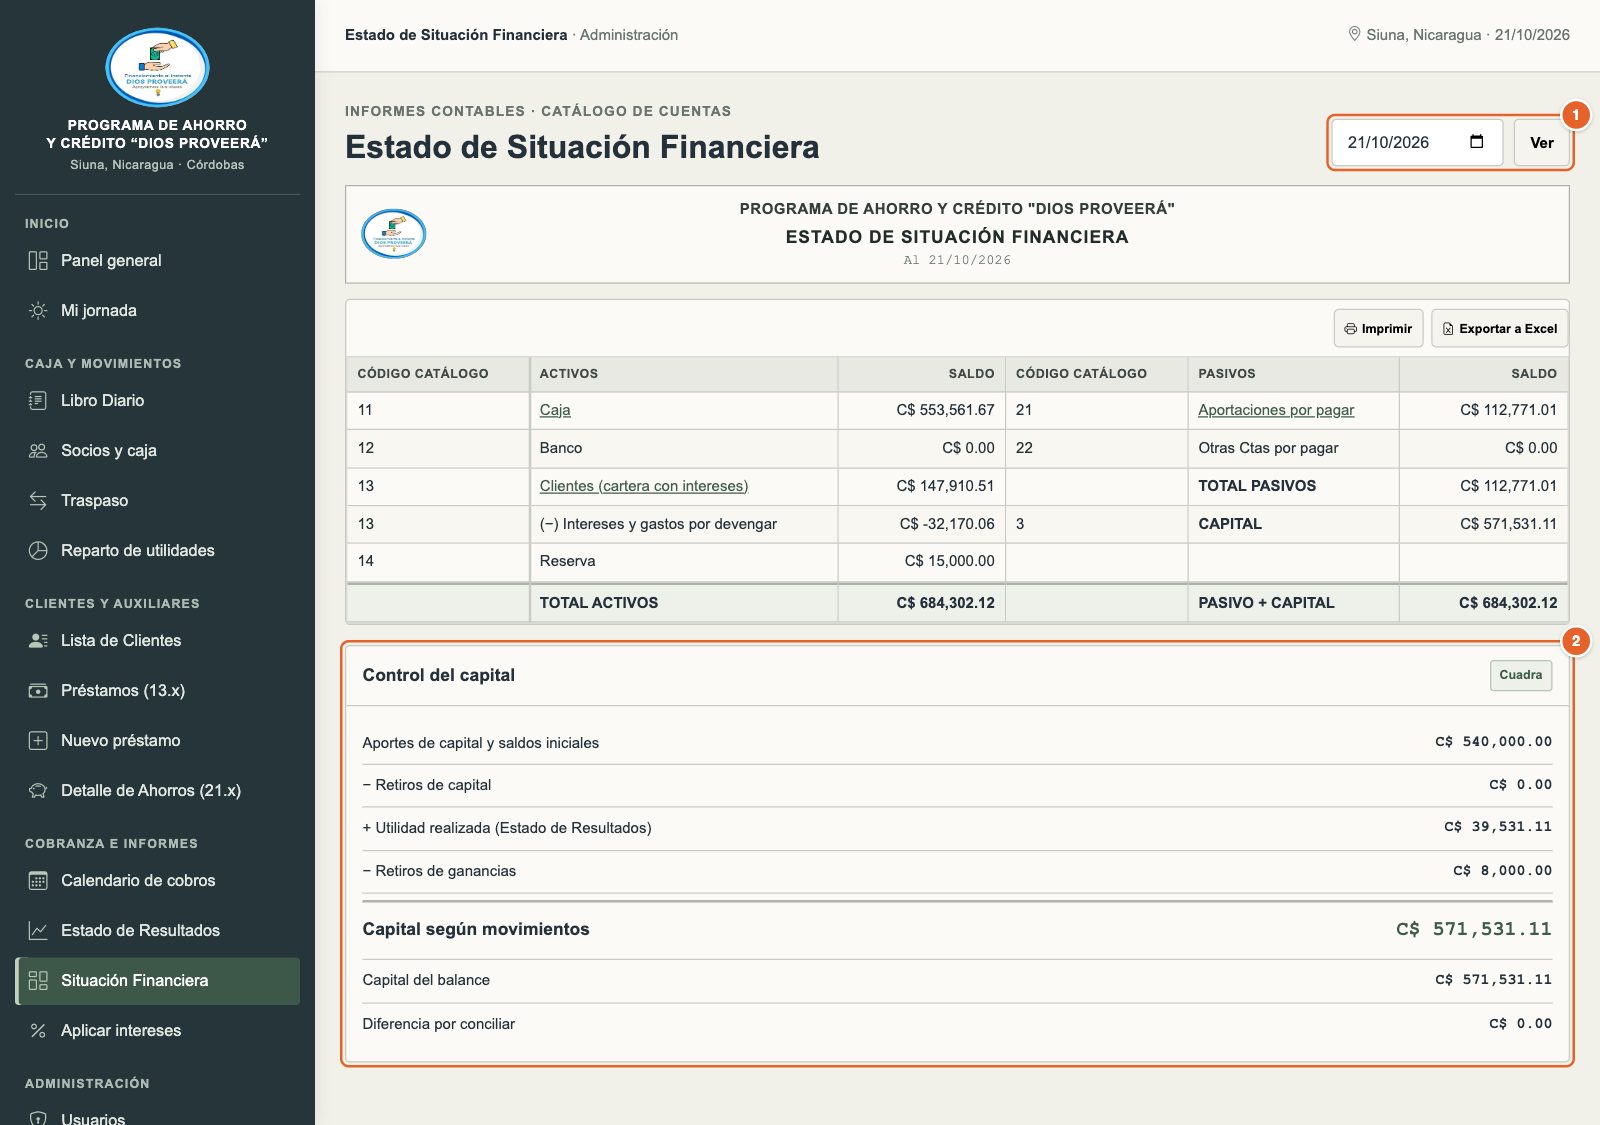The width and height of the screenshot is (1600, 1125).
Task: Click the date input showing 21/10/2026
Action: point(1416,143)
